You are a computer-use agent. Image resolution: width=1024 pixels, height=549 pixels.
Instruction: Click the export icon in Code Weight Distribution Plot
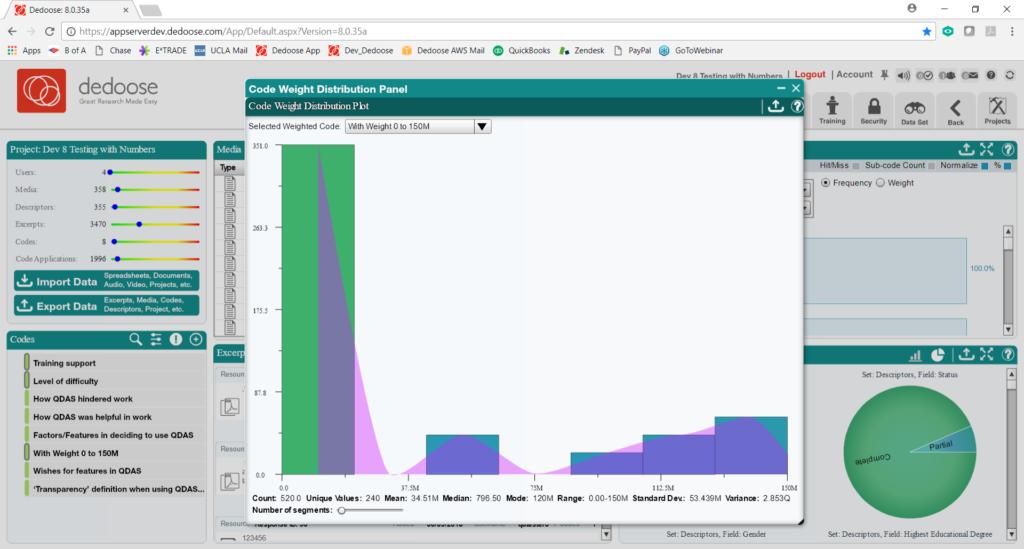click(775, 106)
